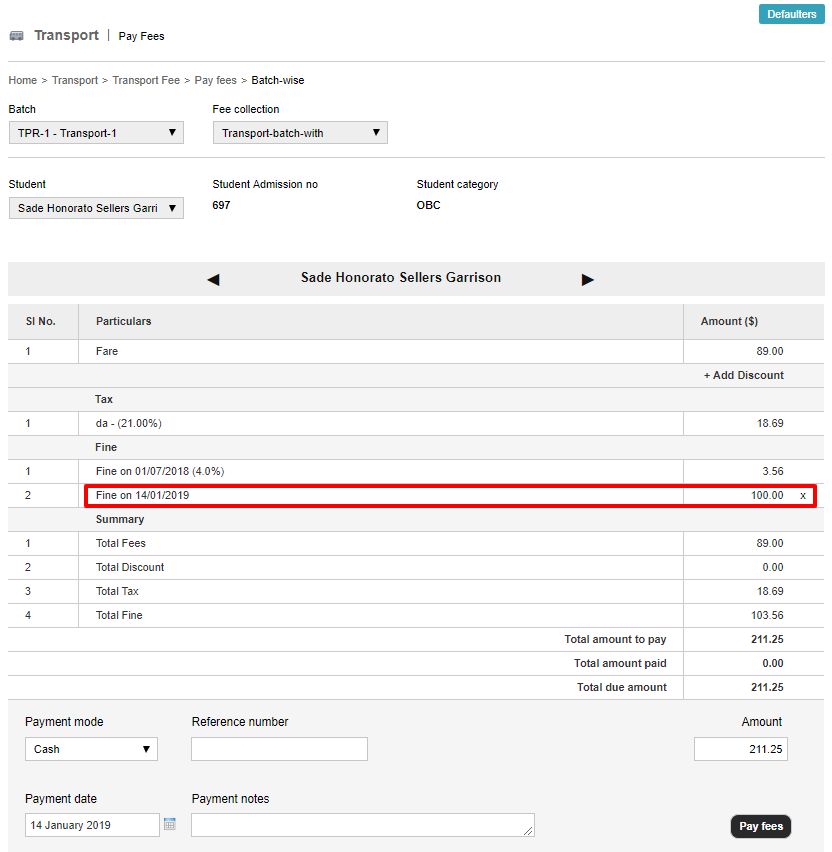This screenshot has height=852, width=832.
Task: Click the 100.00 fine amount
Action: coord(767,496)
